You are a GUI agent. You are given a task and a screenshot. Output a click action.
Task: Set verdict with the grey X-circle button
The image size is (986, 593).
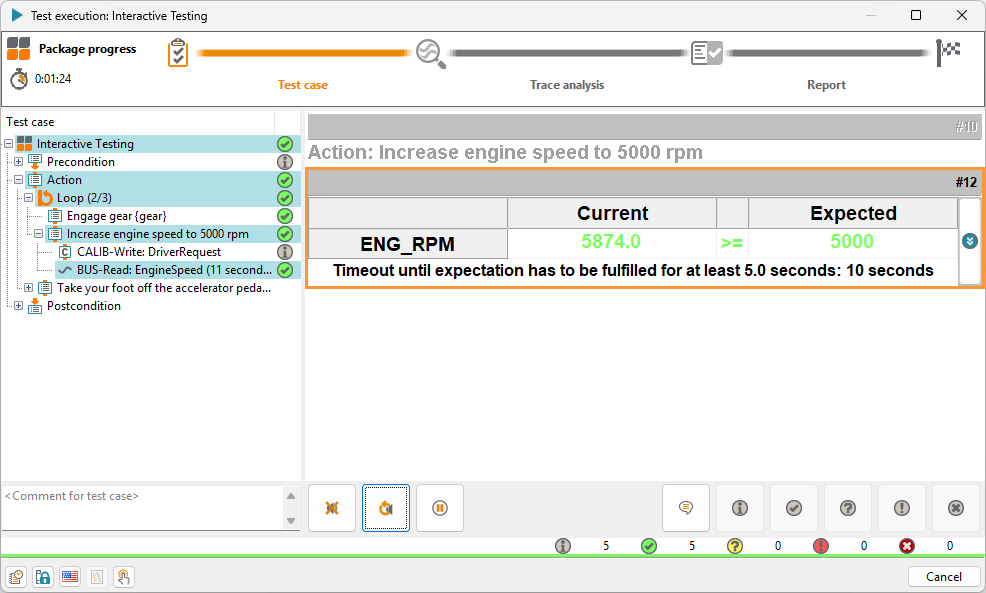point(956,508)
